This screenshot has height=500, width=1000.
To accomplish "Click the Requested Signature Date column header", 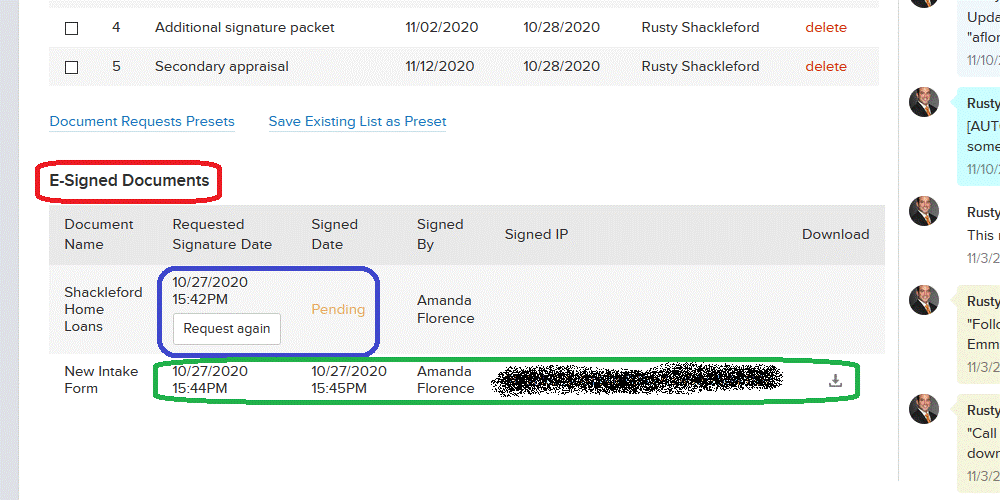I will 222,235.
